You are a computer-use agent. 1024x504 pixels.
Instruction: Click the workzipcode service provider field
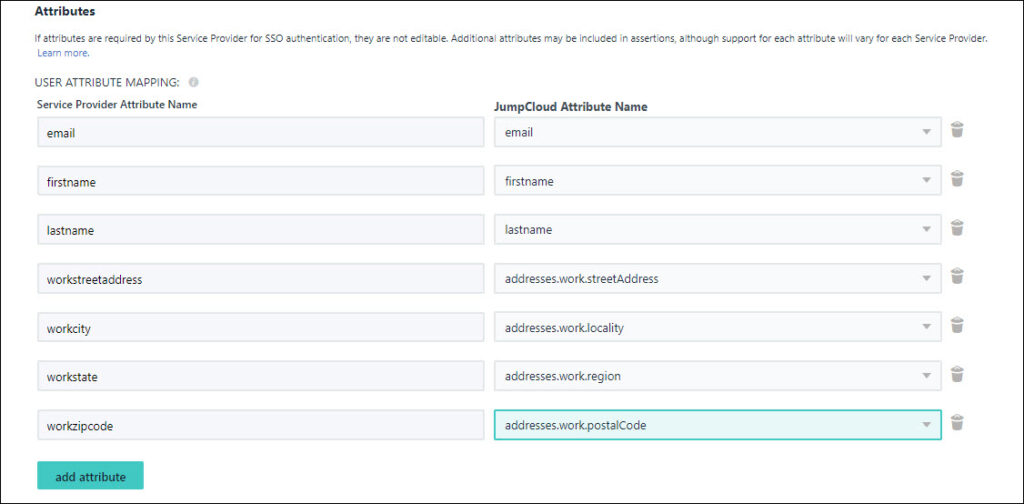[260, 425]
